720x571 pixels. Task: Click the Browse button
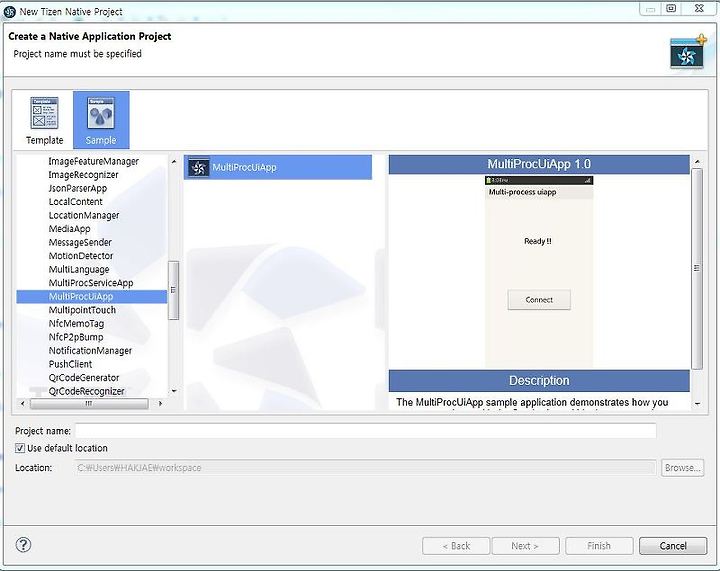click(682, 468)
